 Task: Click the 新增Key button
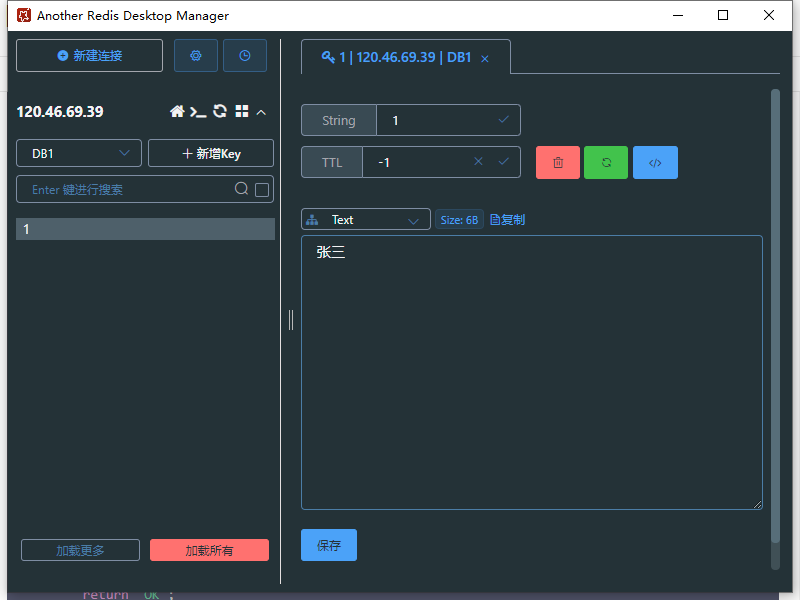pos(211,153)
